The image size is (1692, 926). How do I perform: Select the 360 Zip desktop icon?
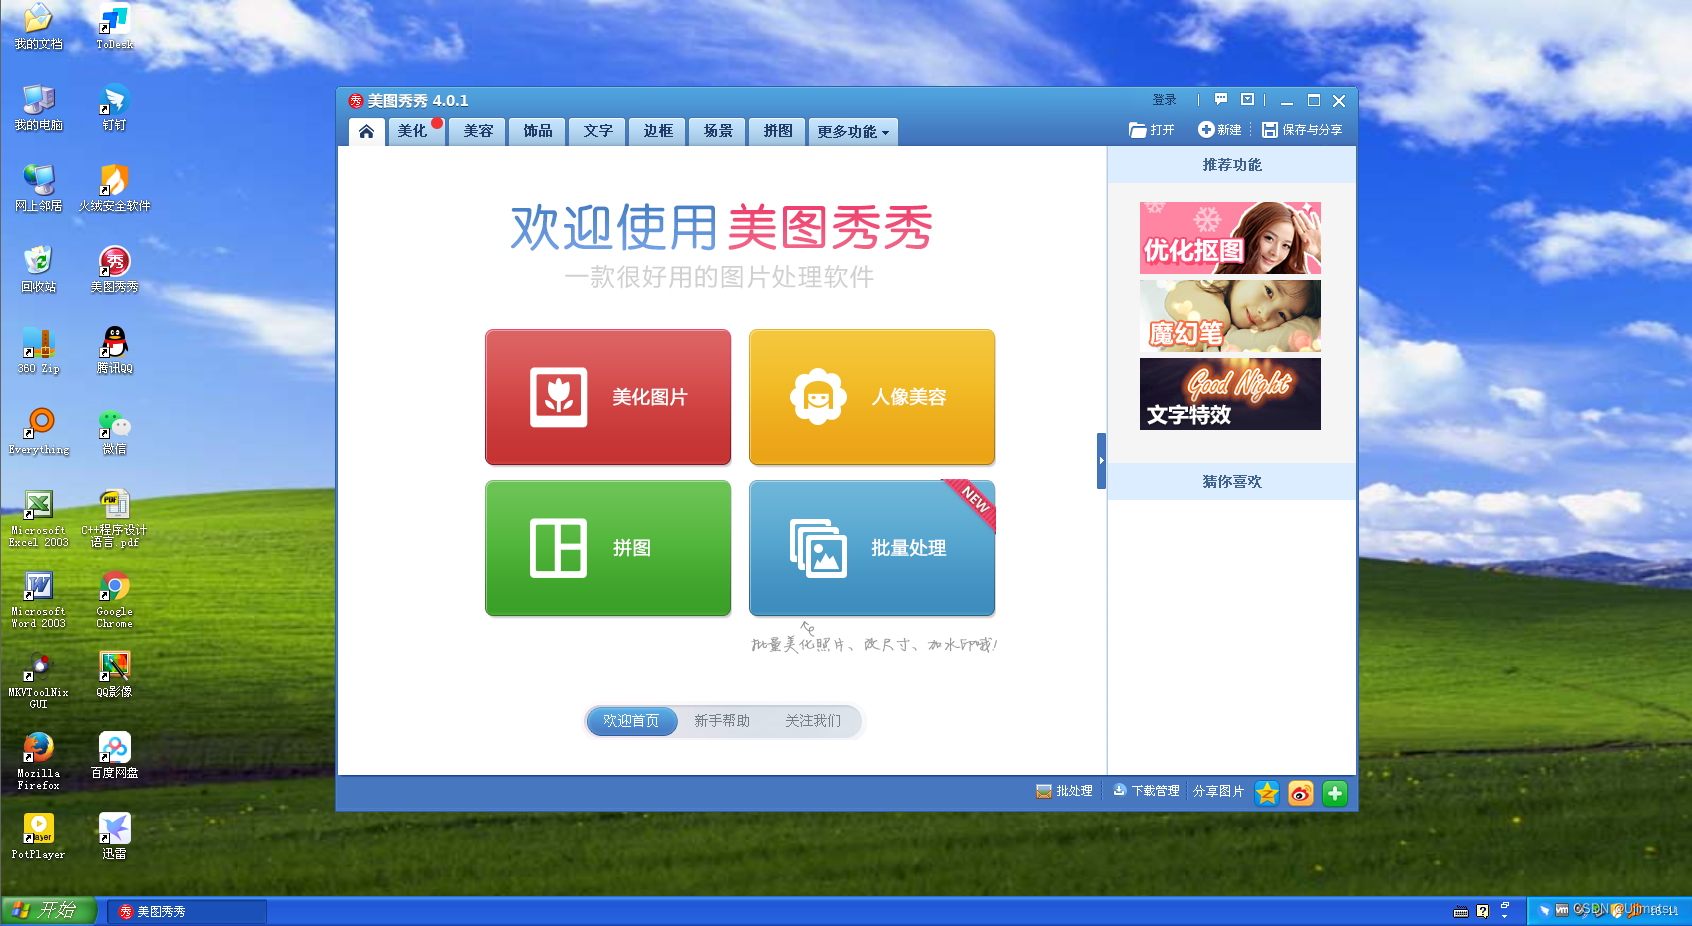coord(38,350)
